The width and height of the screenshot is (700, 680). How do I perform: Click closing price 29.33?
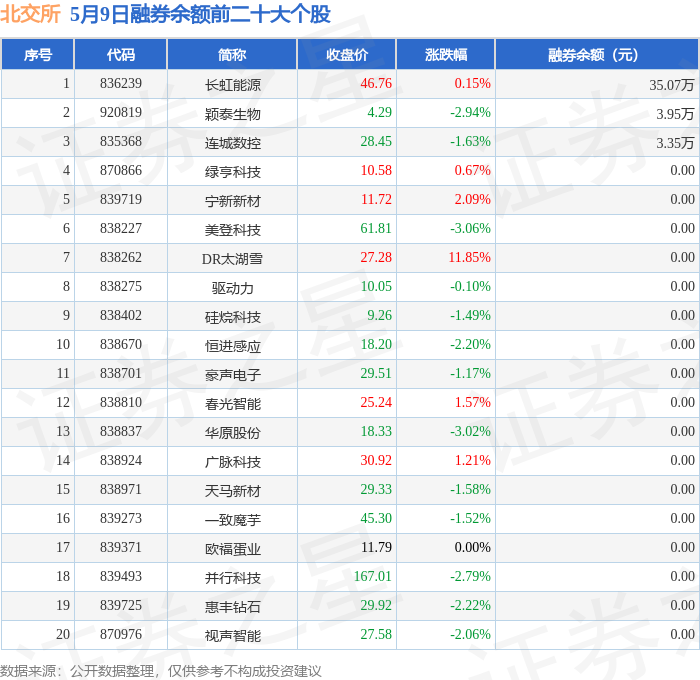(x=376, y=490)
